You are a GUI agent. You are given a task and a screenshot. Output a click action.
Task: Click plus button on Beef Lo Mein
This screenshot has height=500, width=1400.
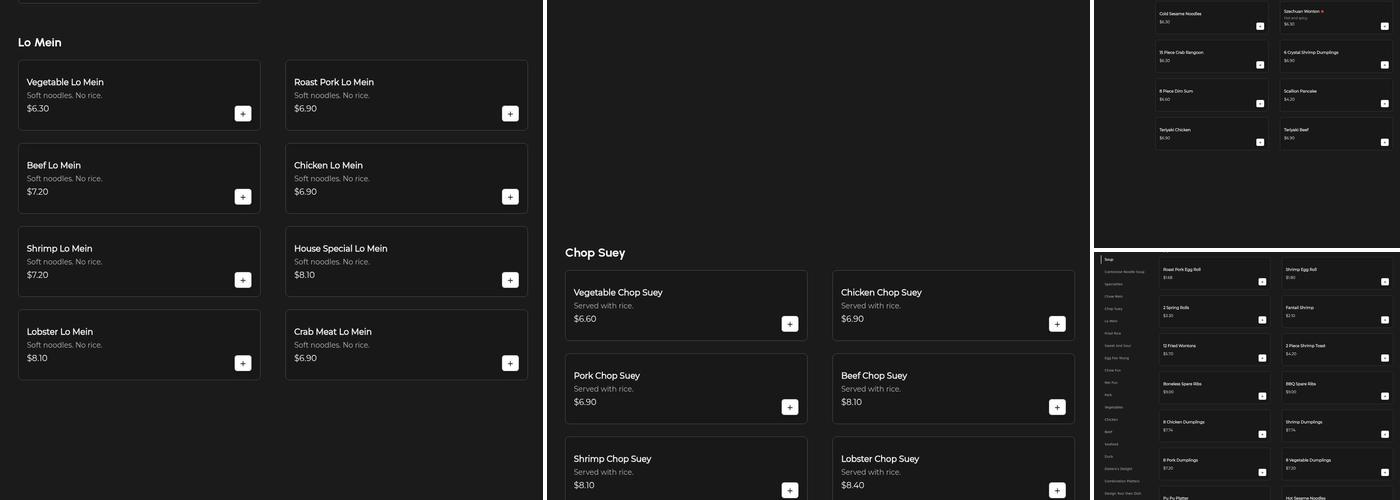click(243, 197)
